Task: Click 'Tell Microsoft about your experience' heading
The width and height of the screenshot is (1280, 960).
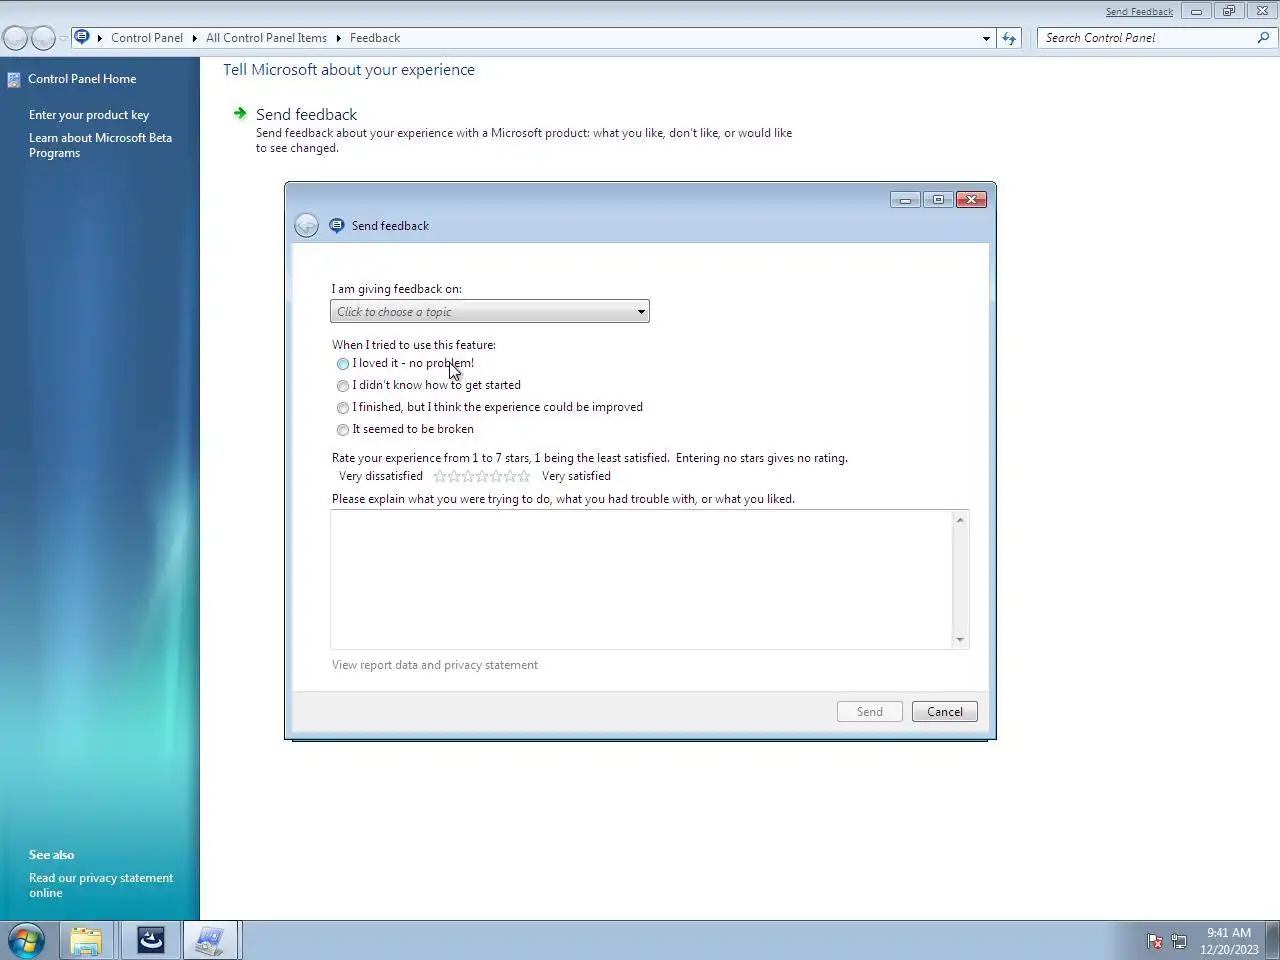Action: pyautogui.click(x=349, y=70)
